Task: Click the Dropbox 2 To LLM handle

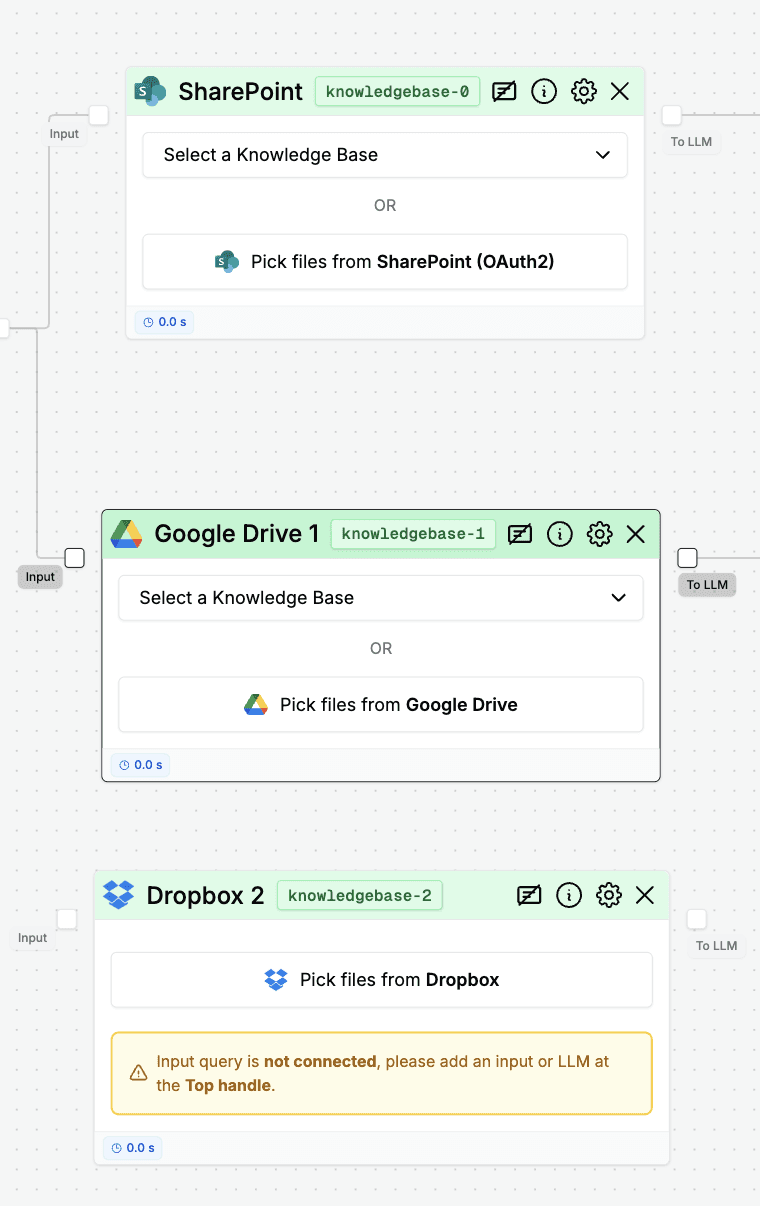Action: click(x=697, y=919)
